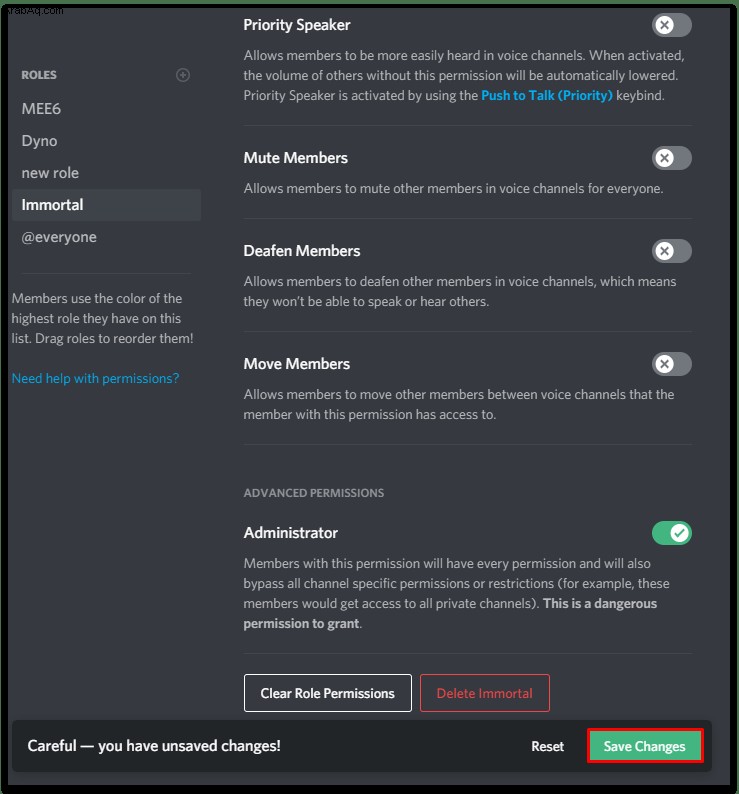The width and height of the screenshot is (739, 794).
Task: Click the Priority Speaker heading
Action: coord(297,25)
